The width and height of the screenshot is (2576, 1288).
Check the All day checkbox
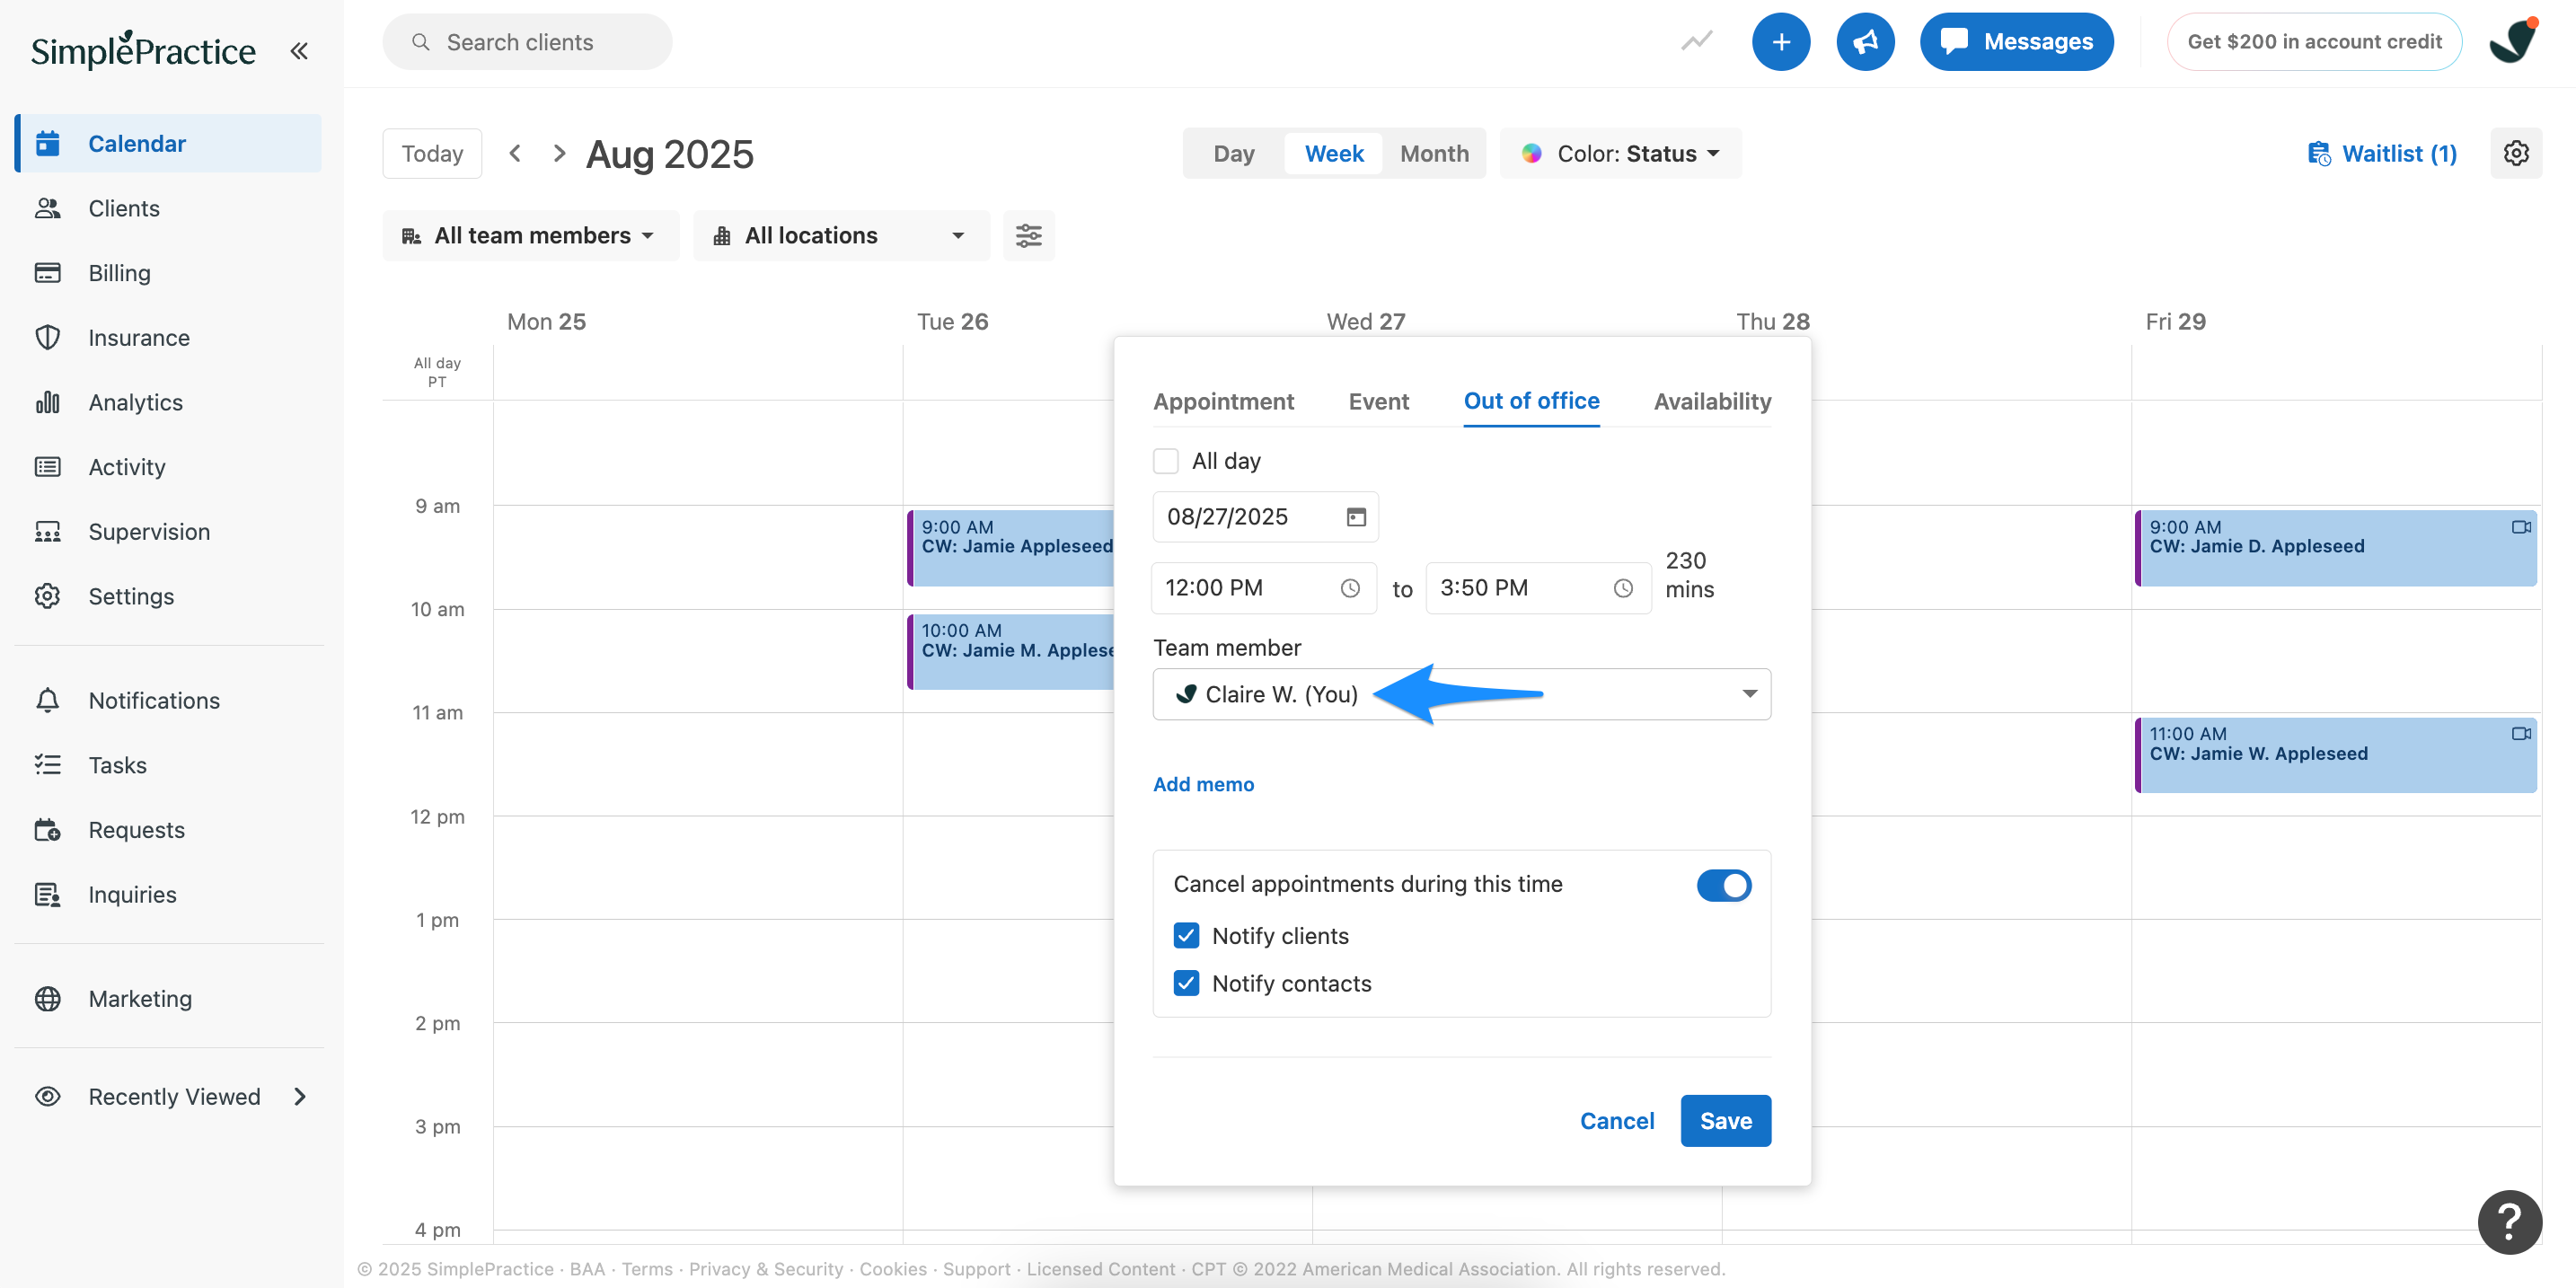[x=1166, y=461]
